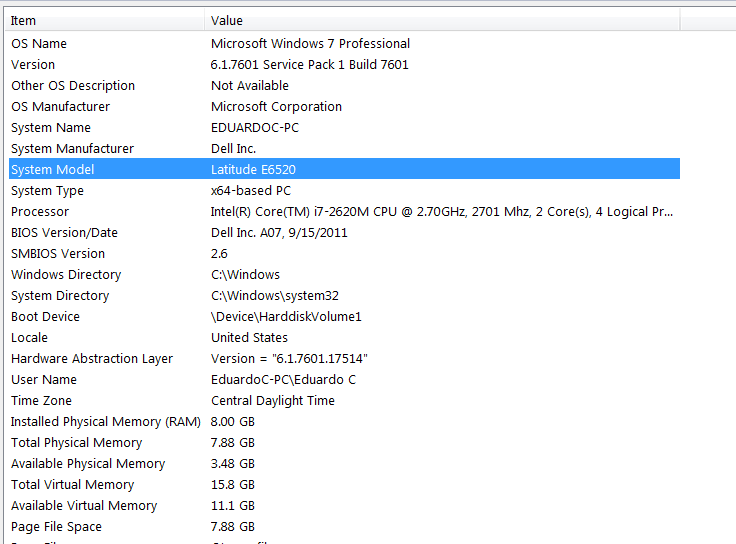Screen dimensions: 736x544
Task: Select the Hardware Abstraction Layer row
Action: (x=92, y=359)
